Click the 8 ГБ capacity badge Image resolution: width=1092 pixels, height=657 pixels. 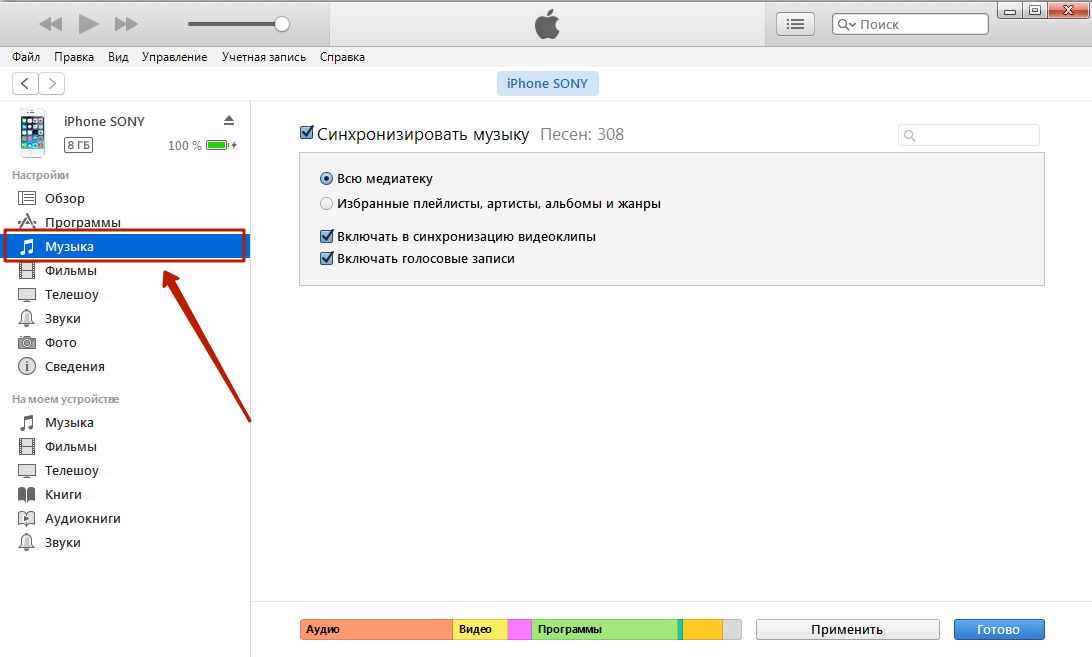(79, 145)
